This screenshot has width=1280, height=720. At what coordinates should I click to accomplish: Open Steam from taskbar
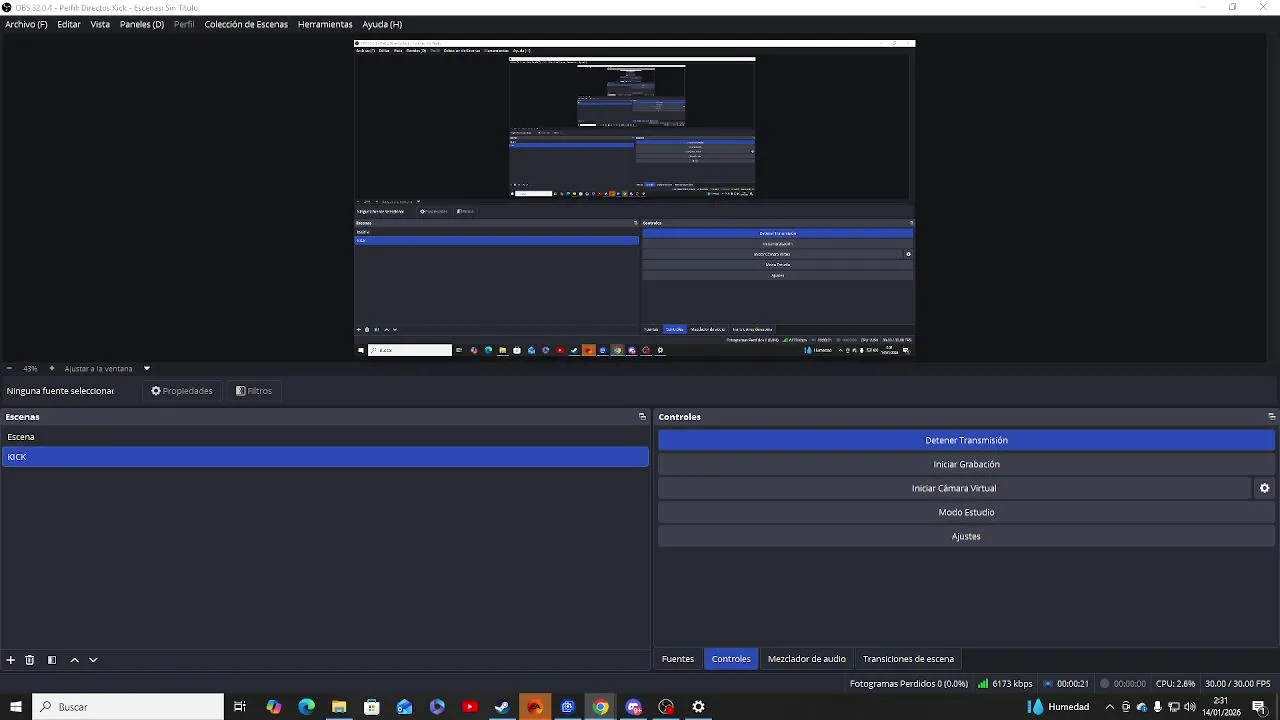pyautogui.click(x=502, y=707)
